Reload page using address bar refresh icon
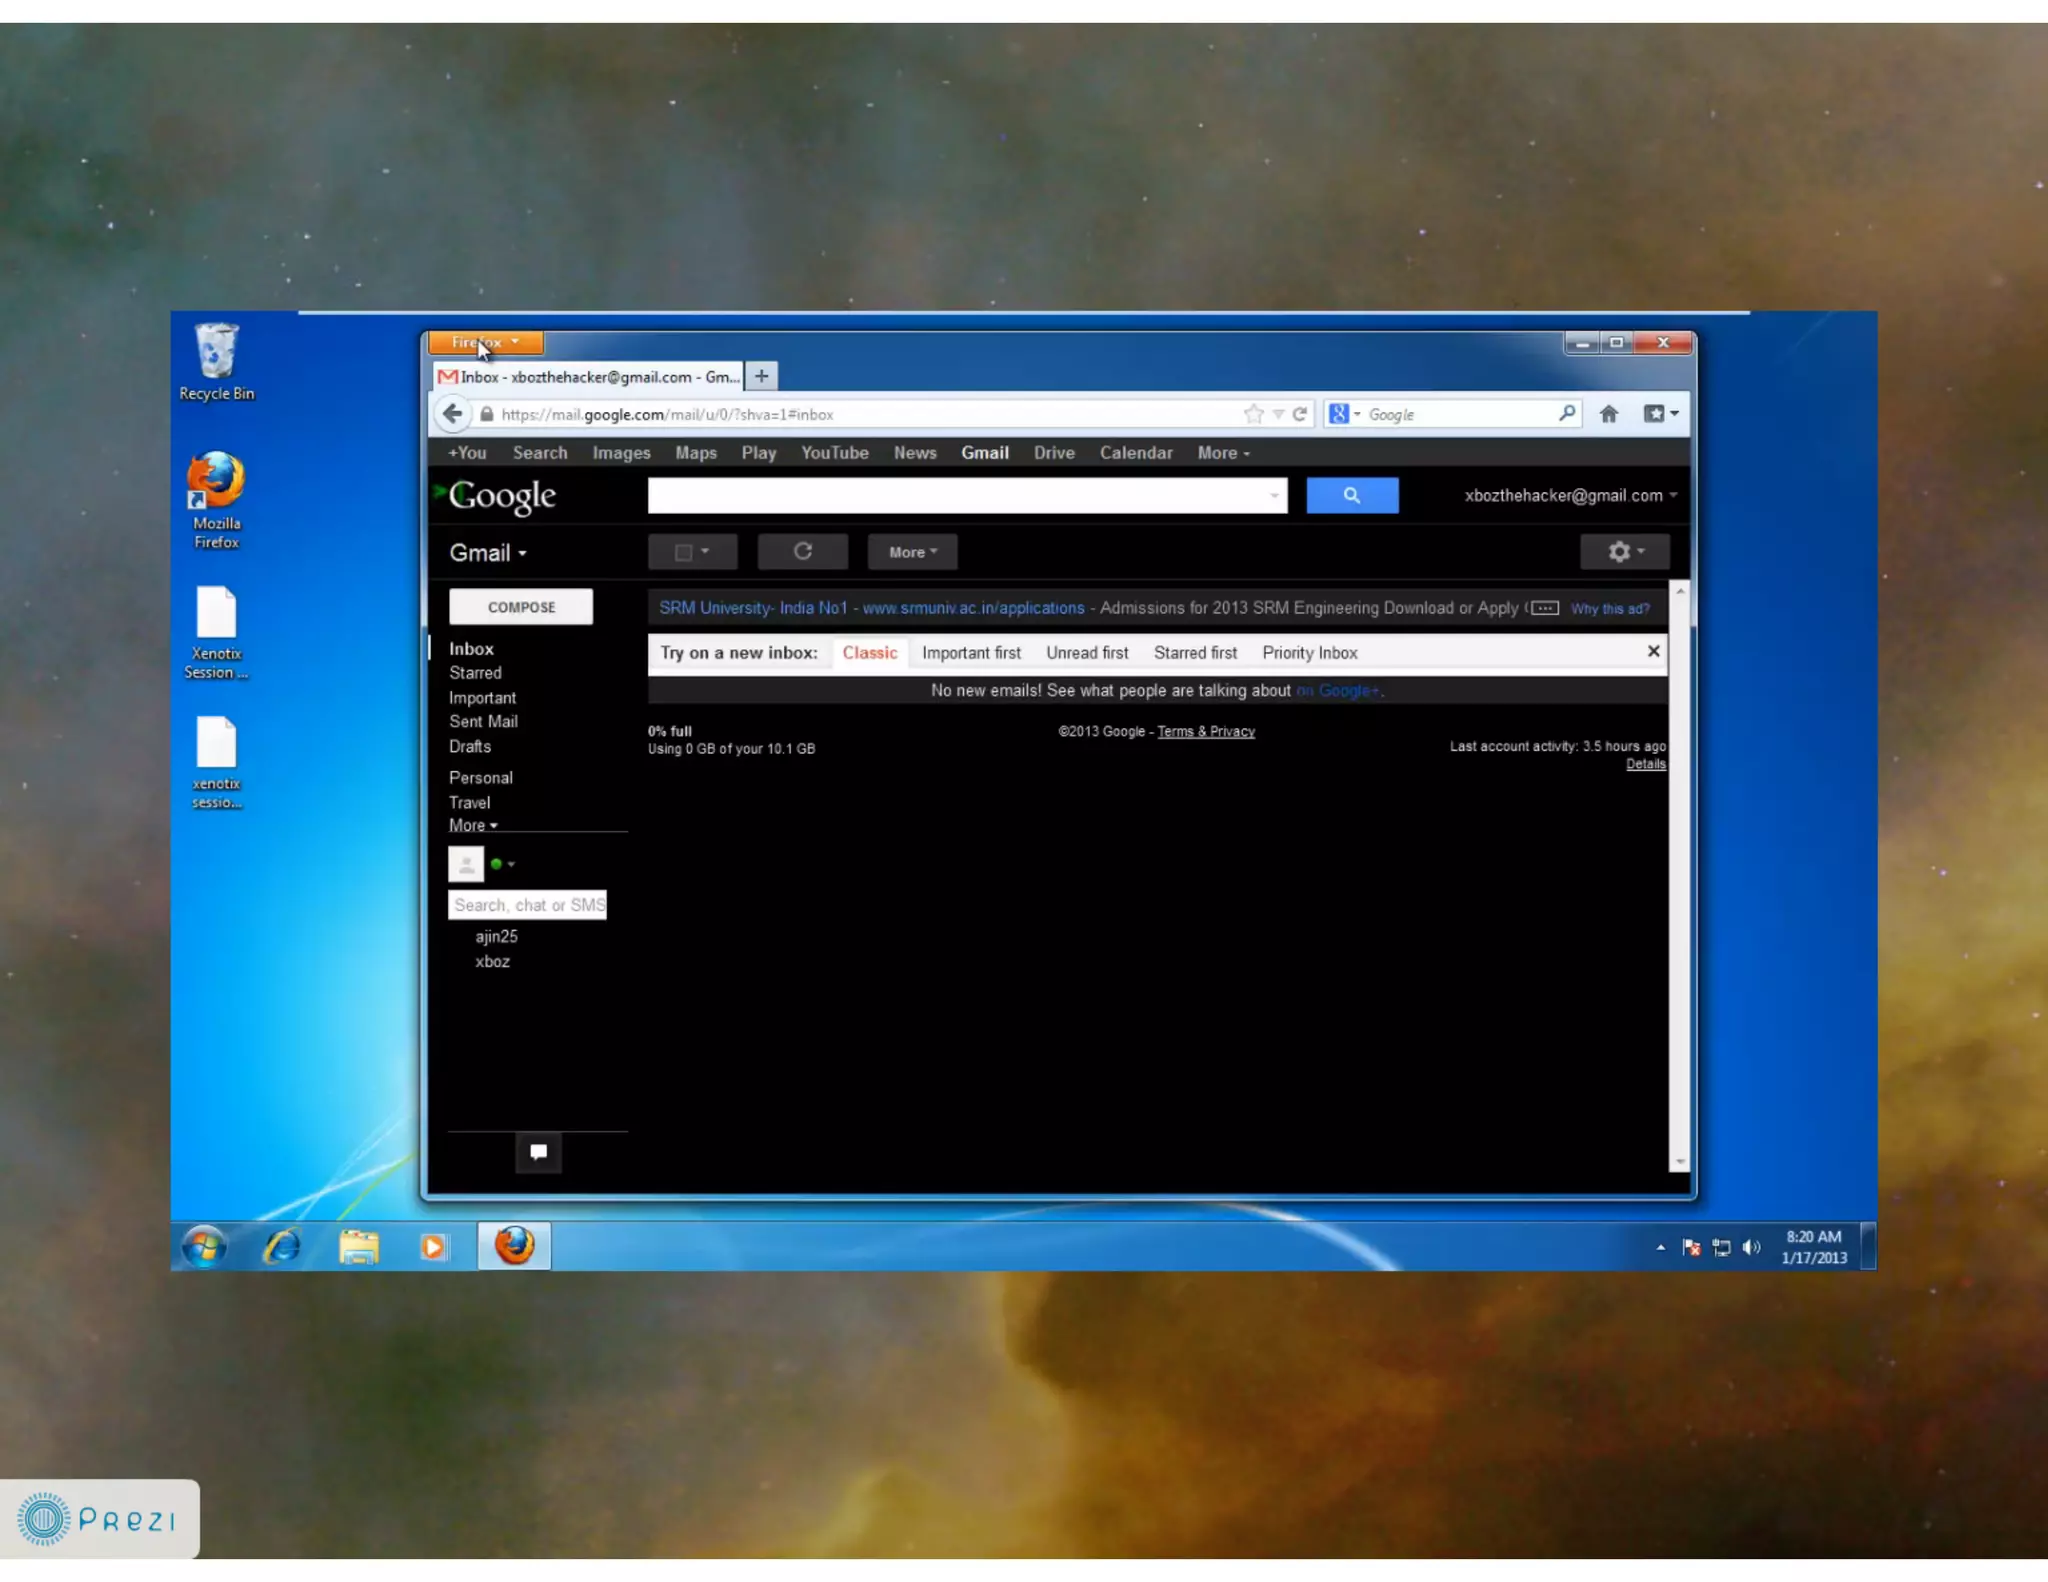The width and height of the screenshot is (2048, 1582). (x=1299, y=414)
